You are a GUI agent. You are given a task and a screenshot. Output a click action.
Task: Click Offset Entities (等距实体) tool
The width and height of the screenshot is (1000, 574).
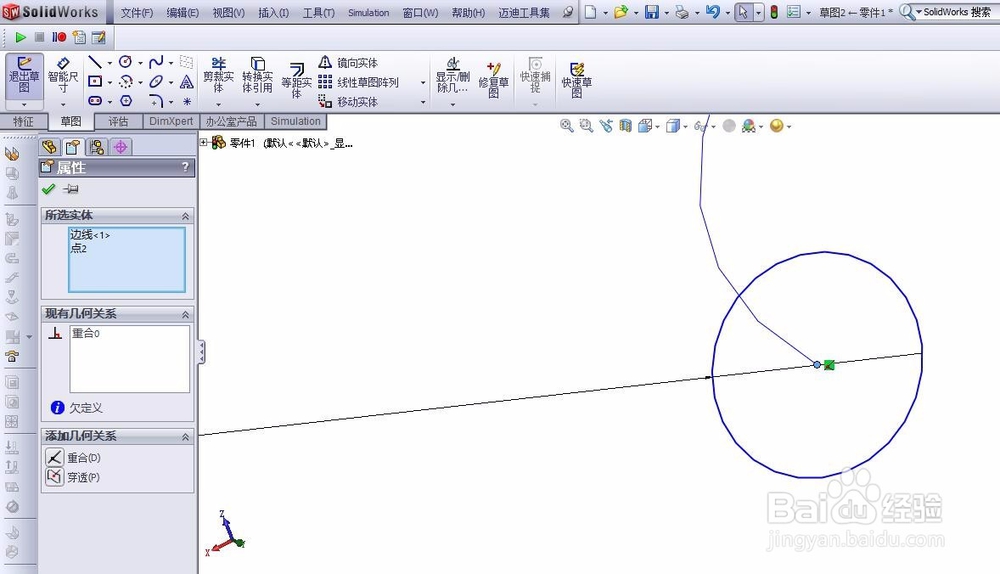297,80
